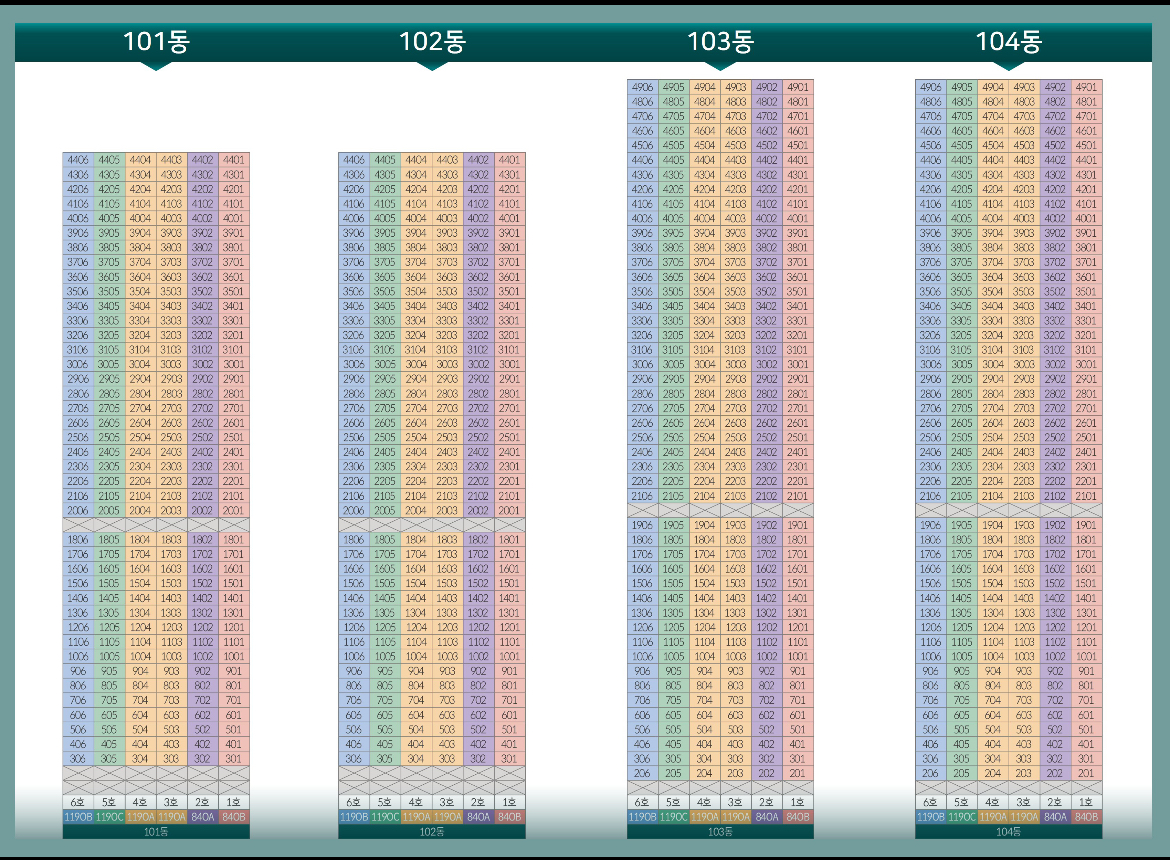Image resolution: width=1170 pixels, height=860 pixels.
Task: Select the 1호 column label in 104동
Action: coord(1086,802)
